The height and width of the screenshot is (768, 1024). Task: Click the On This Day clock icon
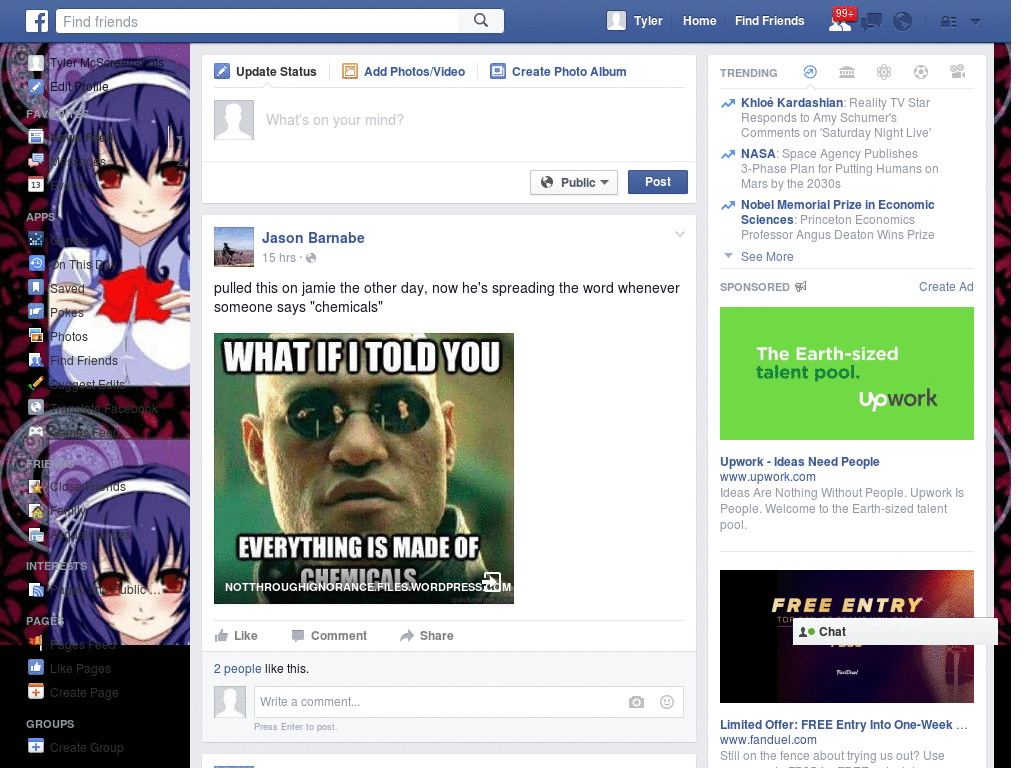37,264
